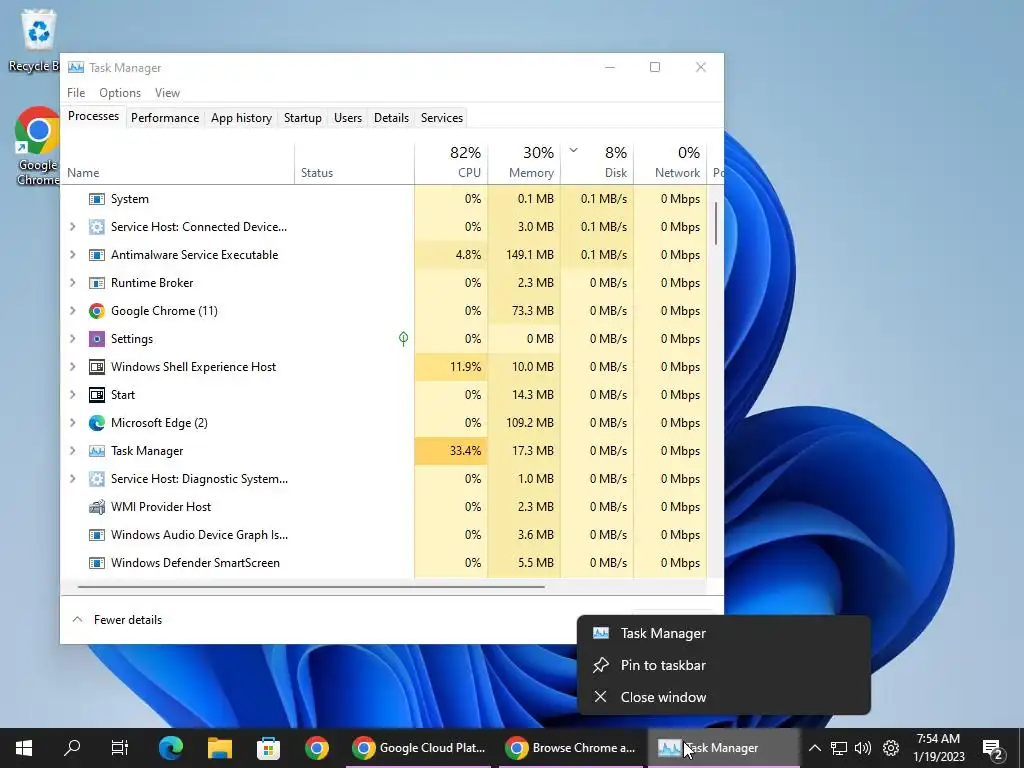Click the Google Cloud Plat... taskbar button
1024x768 pixels.
coord(420,748)
